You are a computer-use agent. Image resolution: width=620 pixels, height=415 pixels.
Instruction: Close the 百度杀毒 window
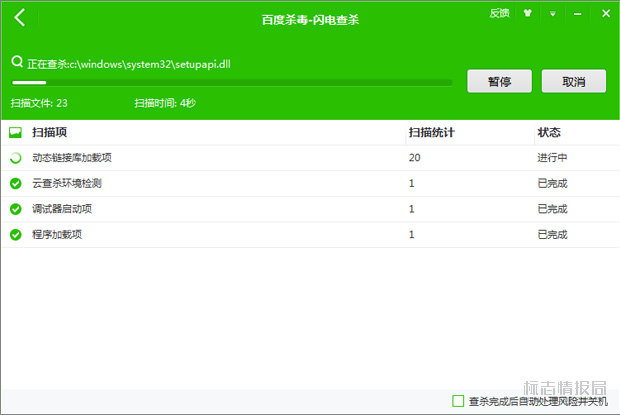[x=606, y=13]
